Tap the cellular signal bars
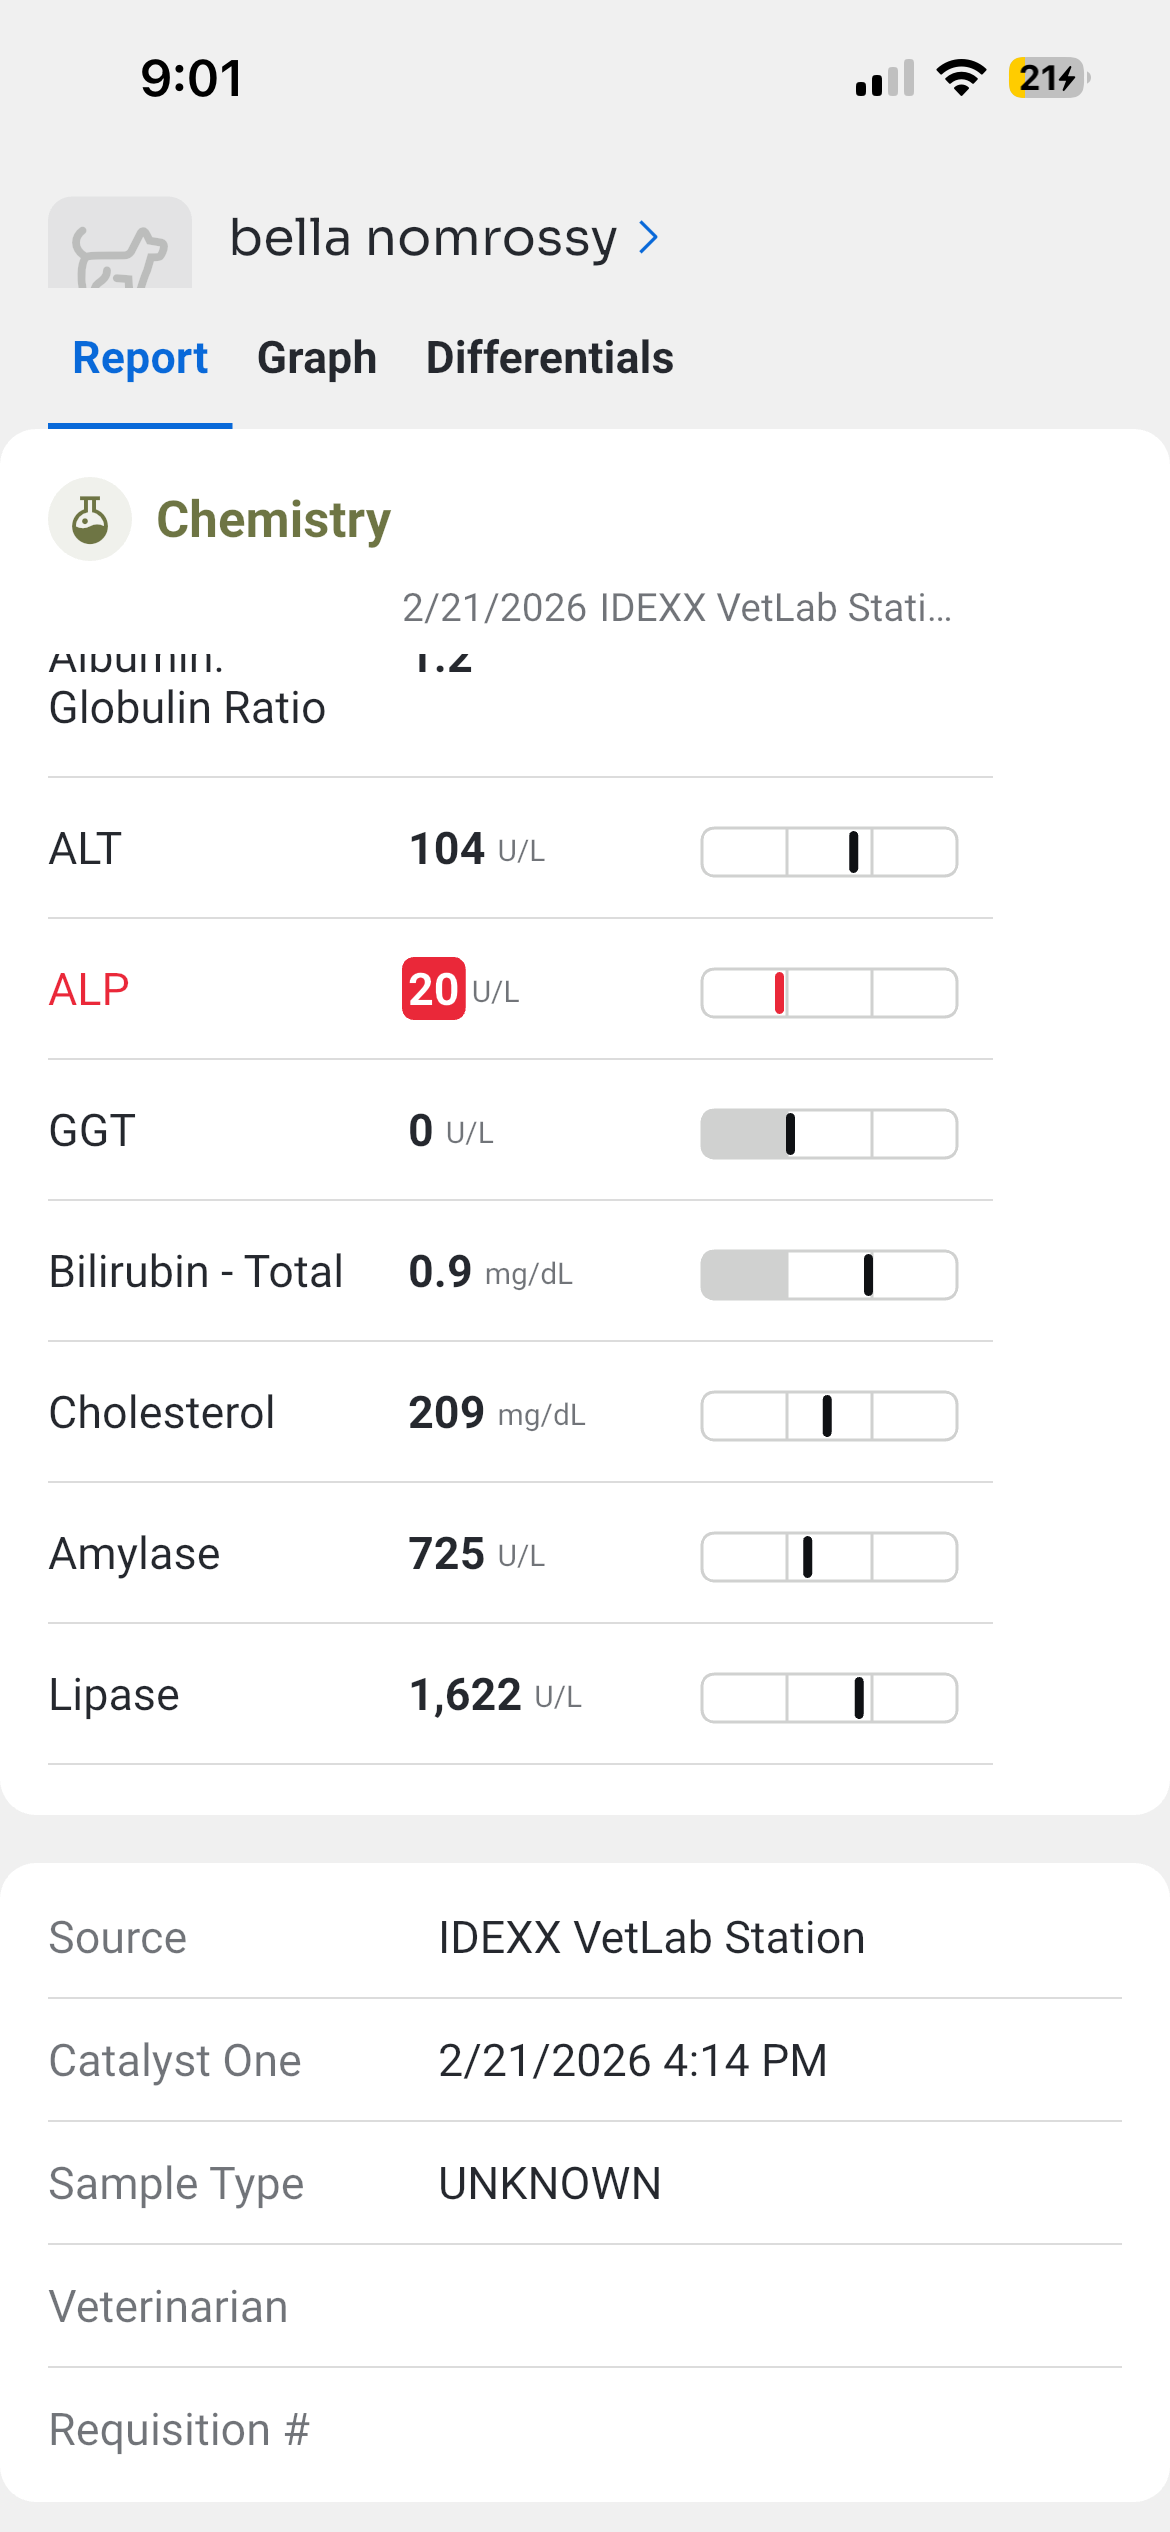The height and width of the screenshot is (2532, 1170). pos(885,78)
